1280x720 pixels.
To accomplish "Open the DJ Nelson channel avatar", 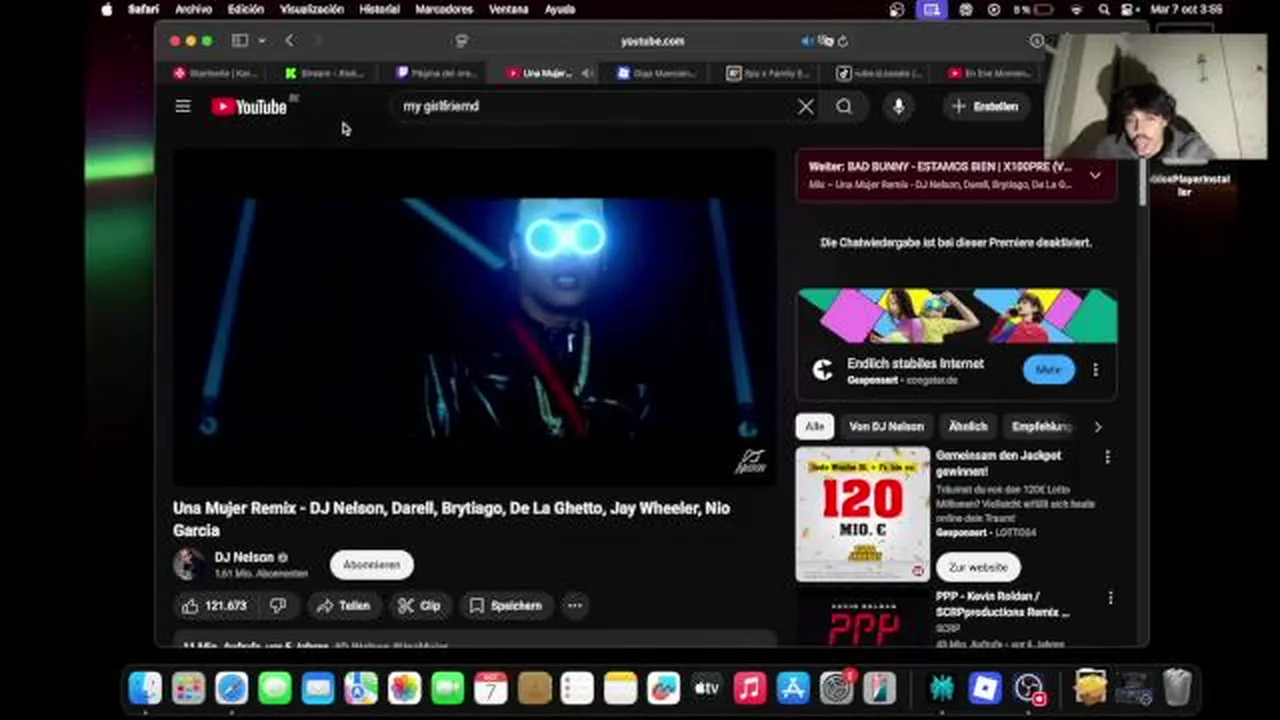I will (x=188, y=565).
